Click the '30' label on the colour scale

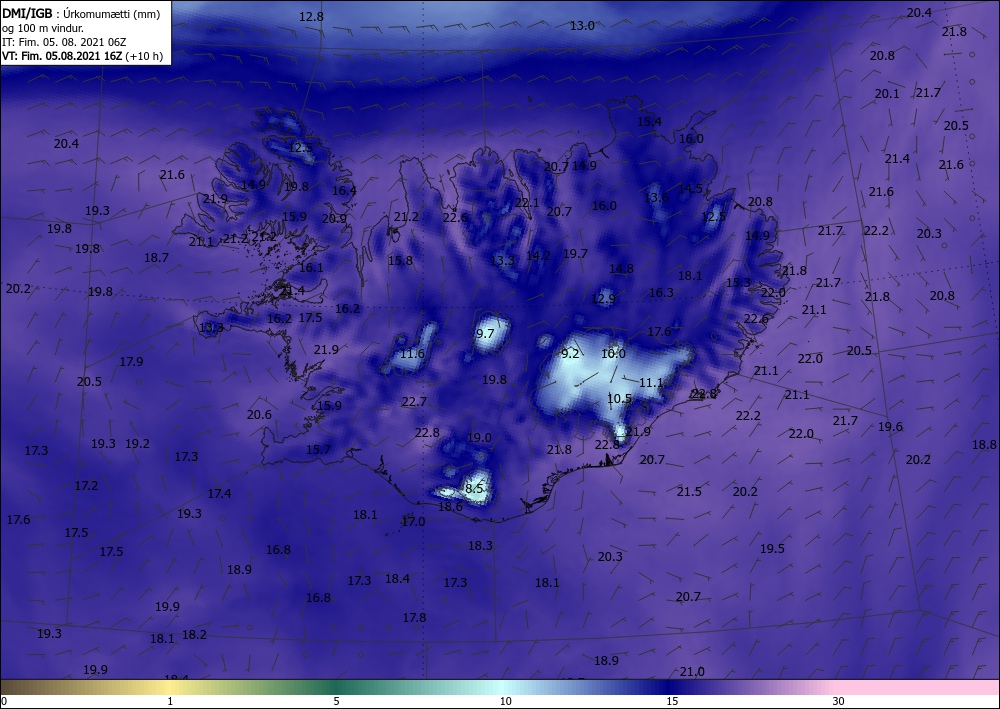click(x=839, y=701)
